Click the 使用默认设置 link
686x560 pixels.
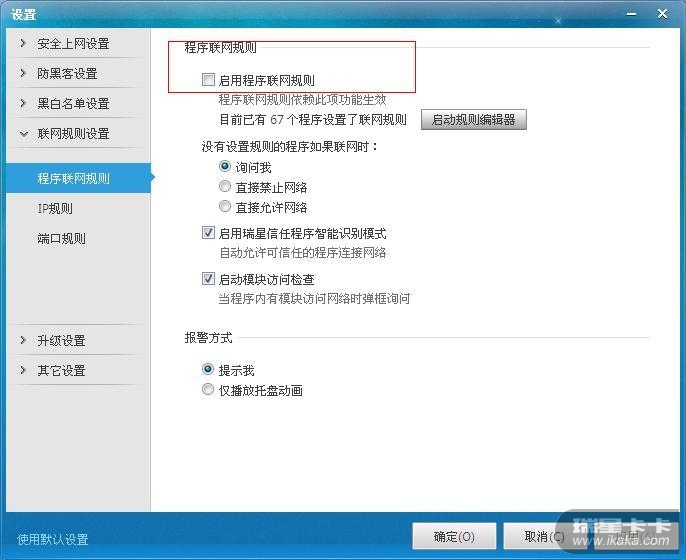pos(53,539)
